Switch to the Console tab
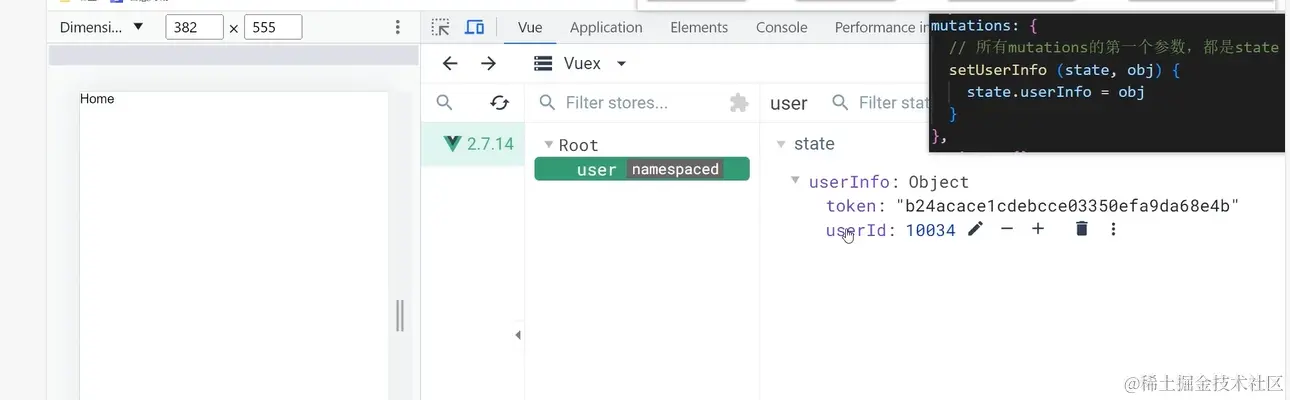This screenshot has width=1290, height=400. click(781, 27)
